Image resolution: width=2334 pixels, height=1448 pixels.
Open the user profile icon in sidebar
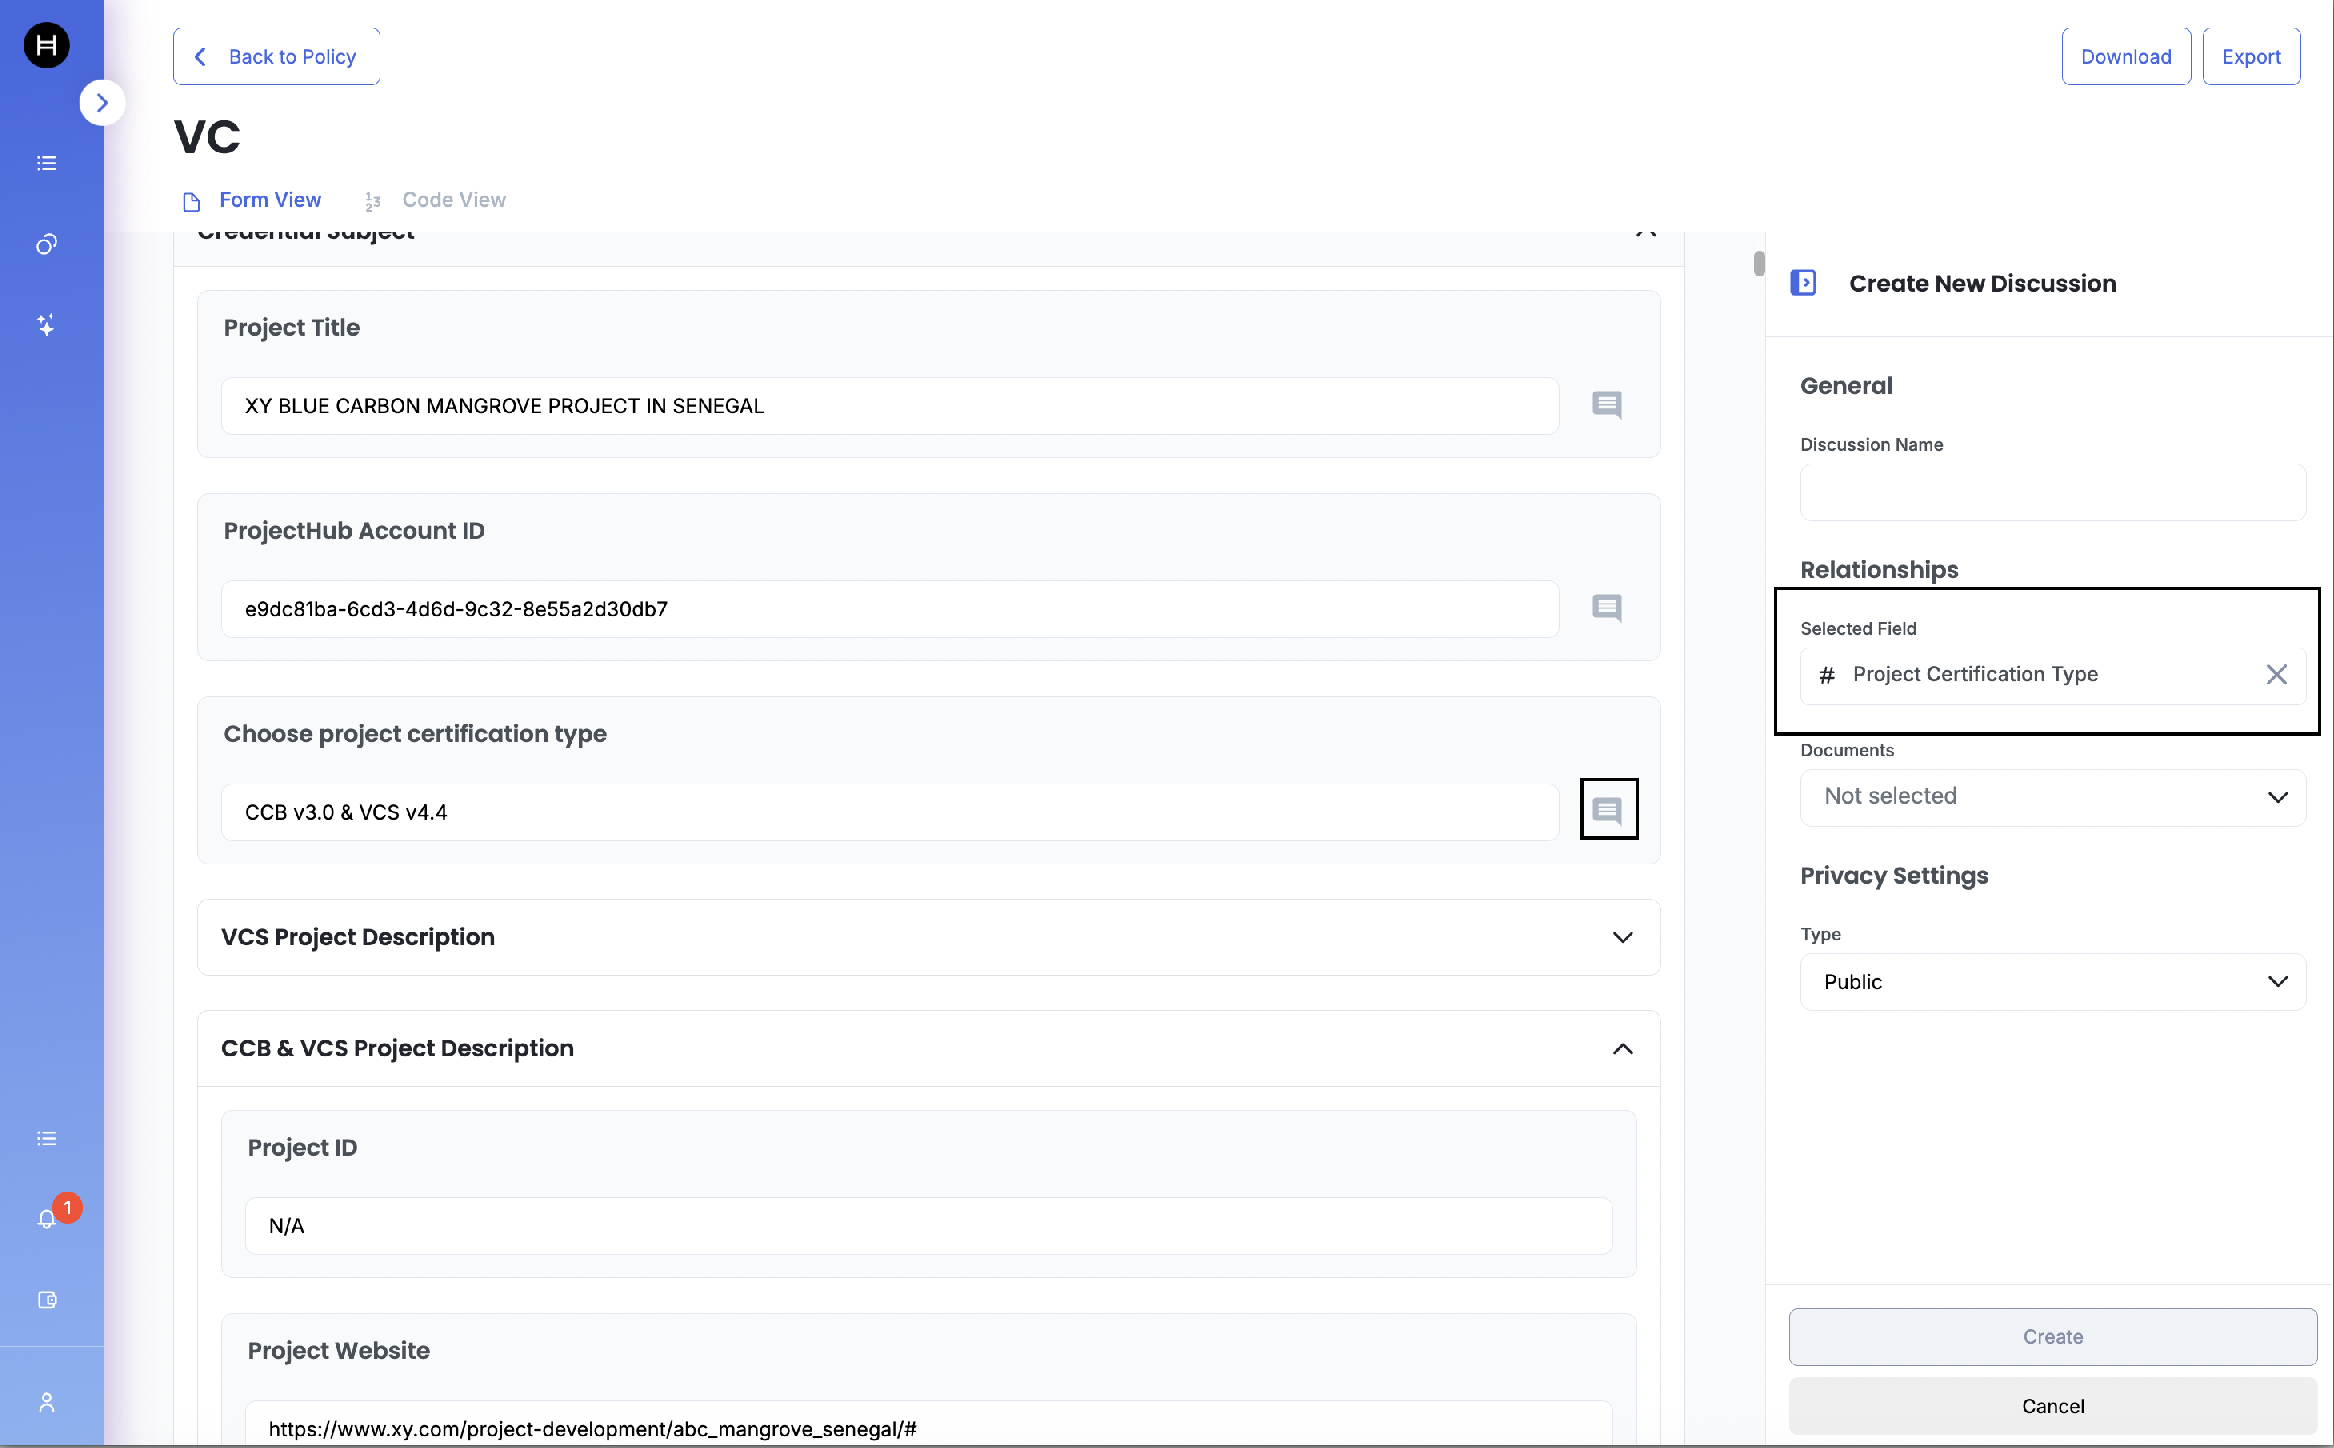tap(47, 1402)
